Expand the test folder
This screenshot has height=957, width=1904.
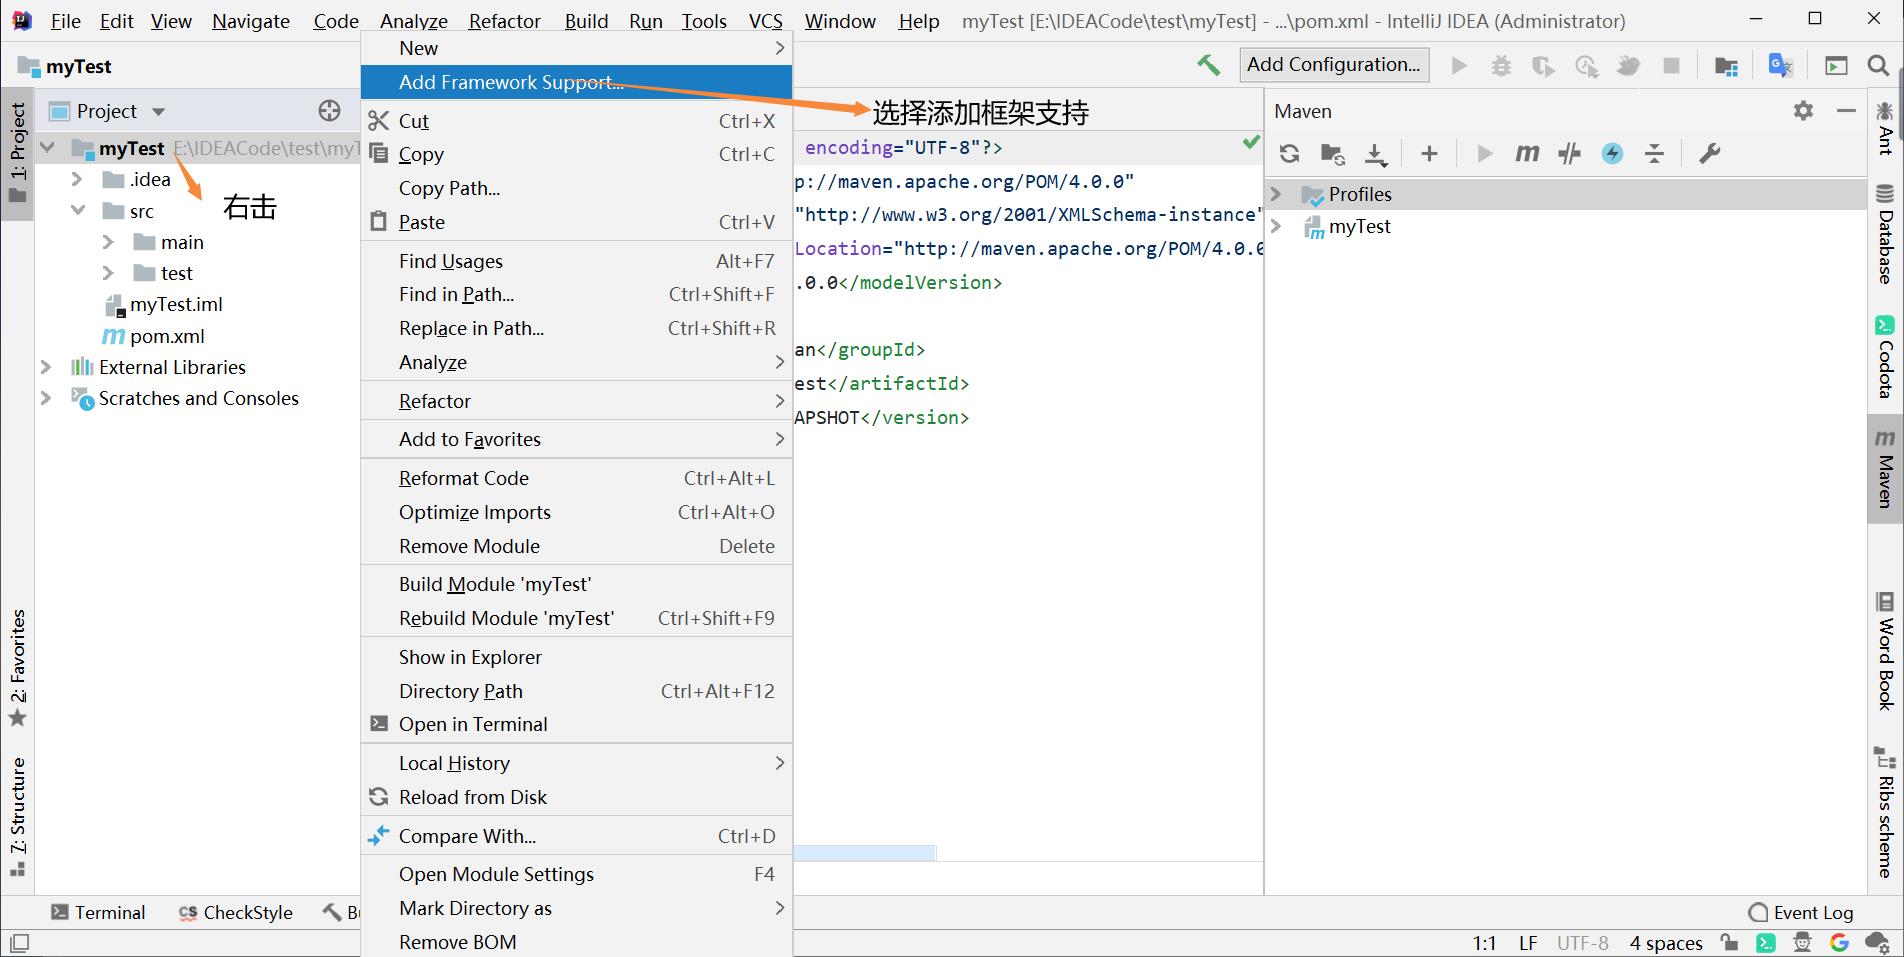108,273
